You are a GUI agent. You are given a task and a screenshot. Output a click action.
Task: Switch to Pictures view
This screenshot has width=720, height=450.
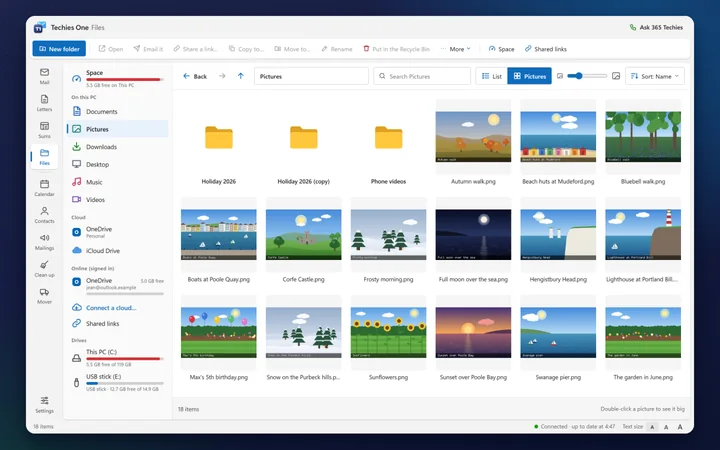[x=529, y=76]
